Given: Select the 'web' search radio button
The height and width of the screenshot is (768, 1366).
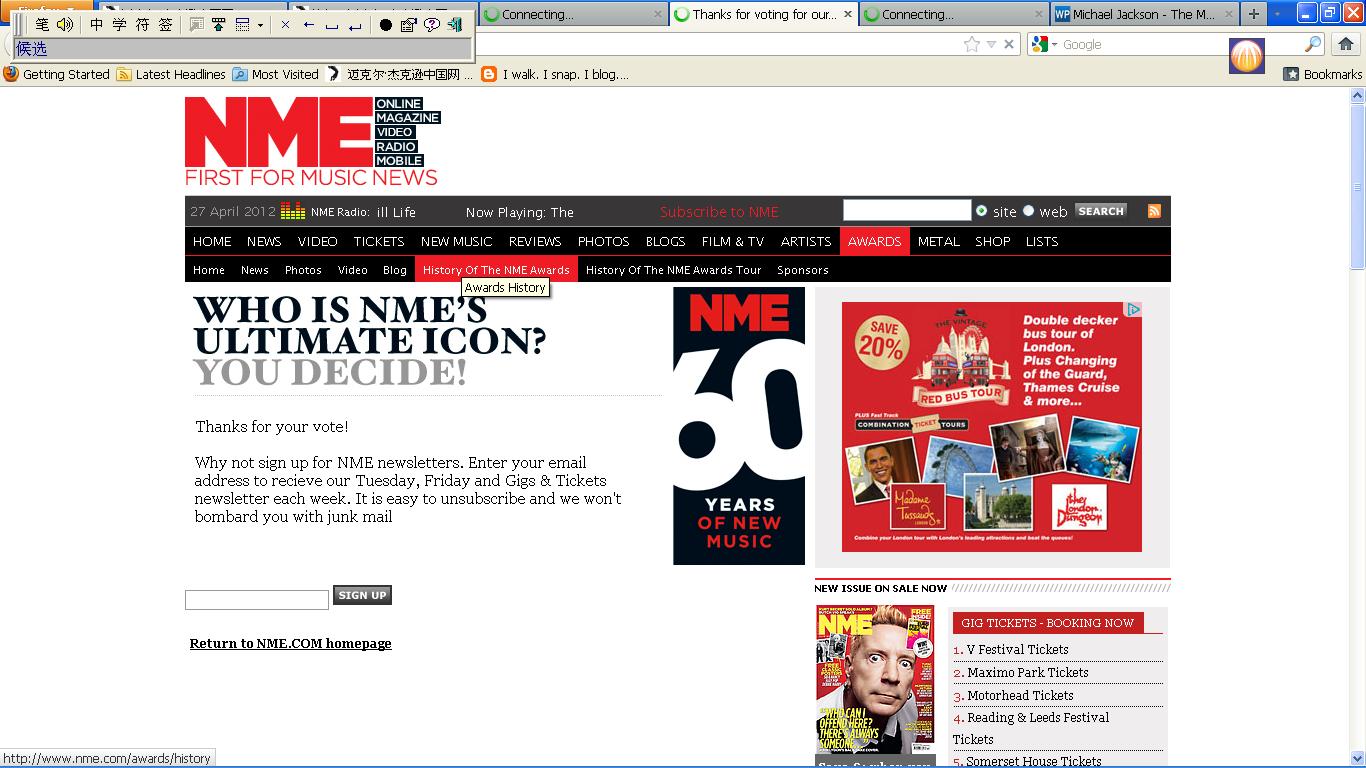Looking at the screenshot, I should 1029,211.
